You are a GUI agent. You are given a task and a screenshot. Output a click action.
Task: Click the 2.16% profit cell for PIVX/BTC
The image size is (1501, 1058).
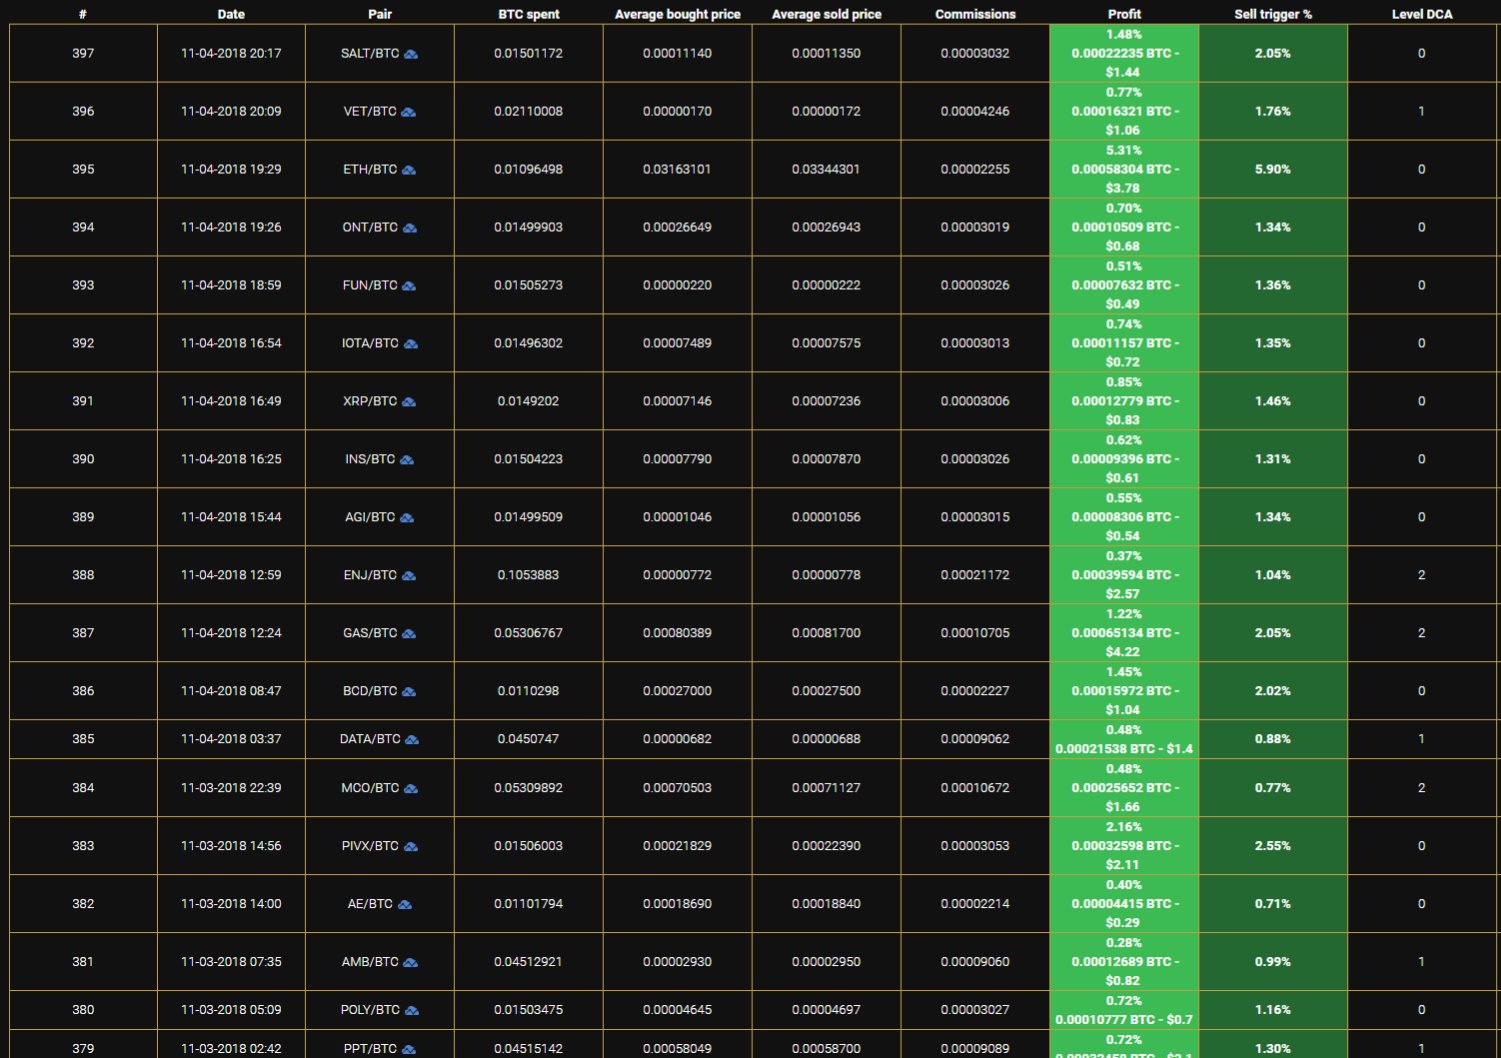[x=1124, y=846]
